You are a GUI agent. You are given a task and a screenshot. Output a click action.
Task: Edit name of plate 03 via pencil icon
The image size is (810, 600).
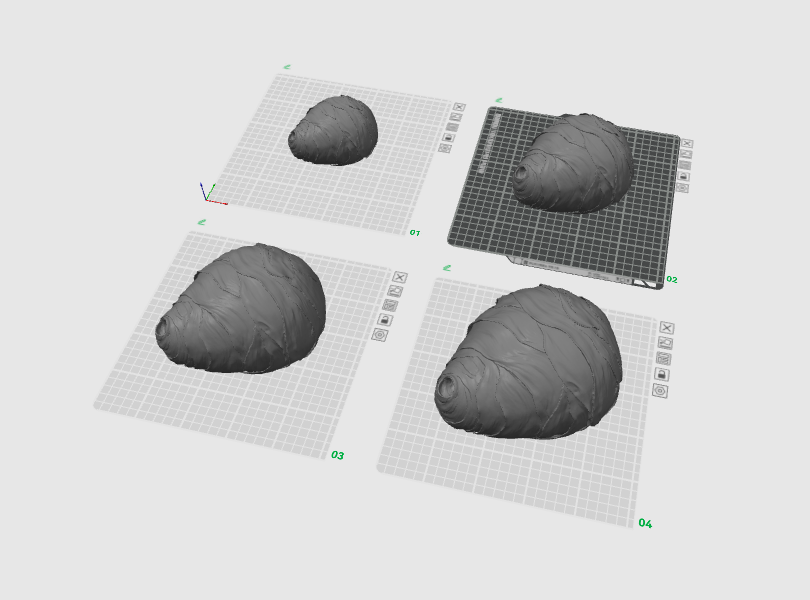(x=202, y=222)
